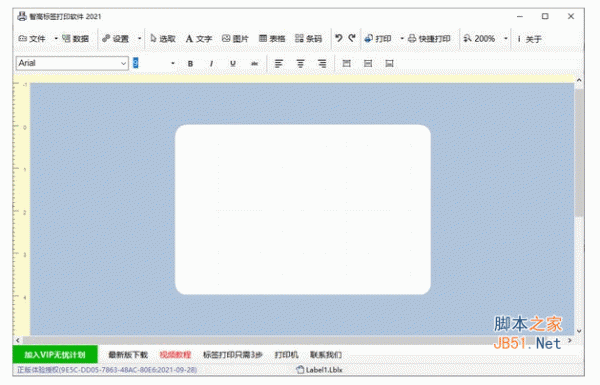Viewport: 600px width, 385px height.
Task: Align text to the right
Action: tap(322, 64)
